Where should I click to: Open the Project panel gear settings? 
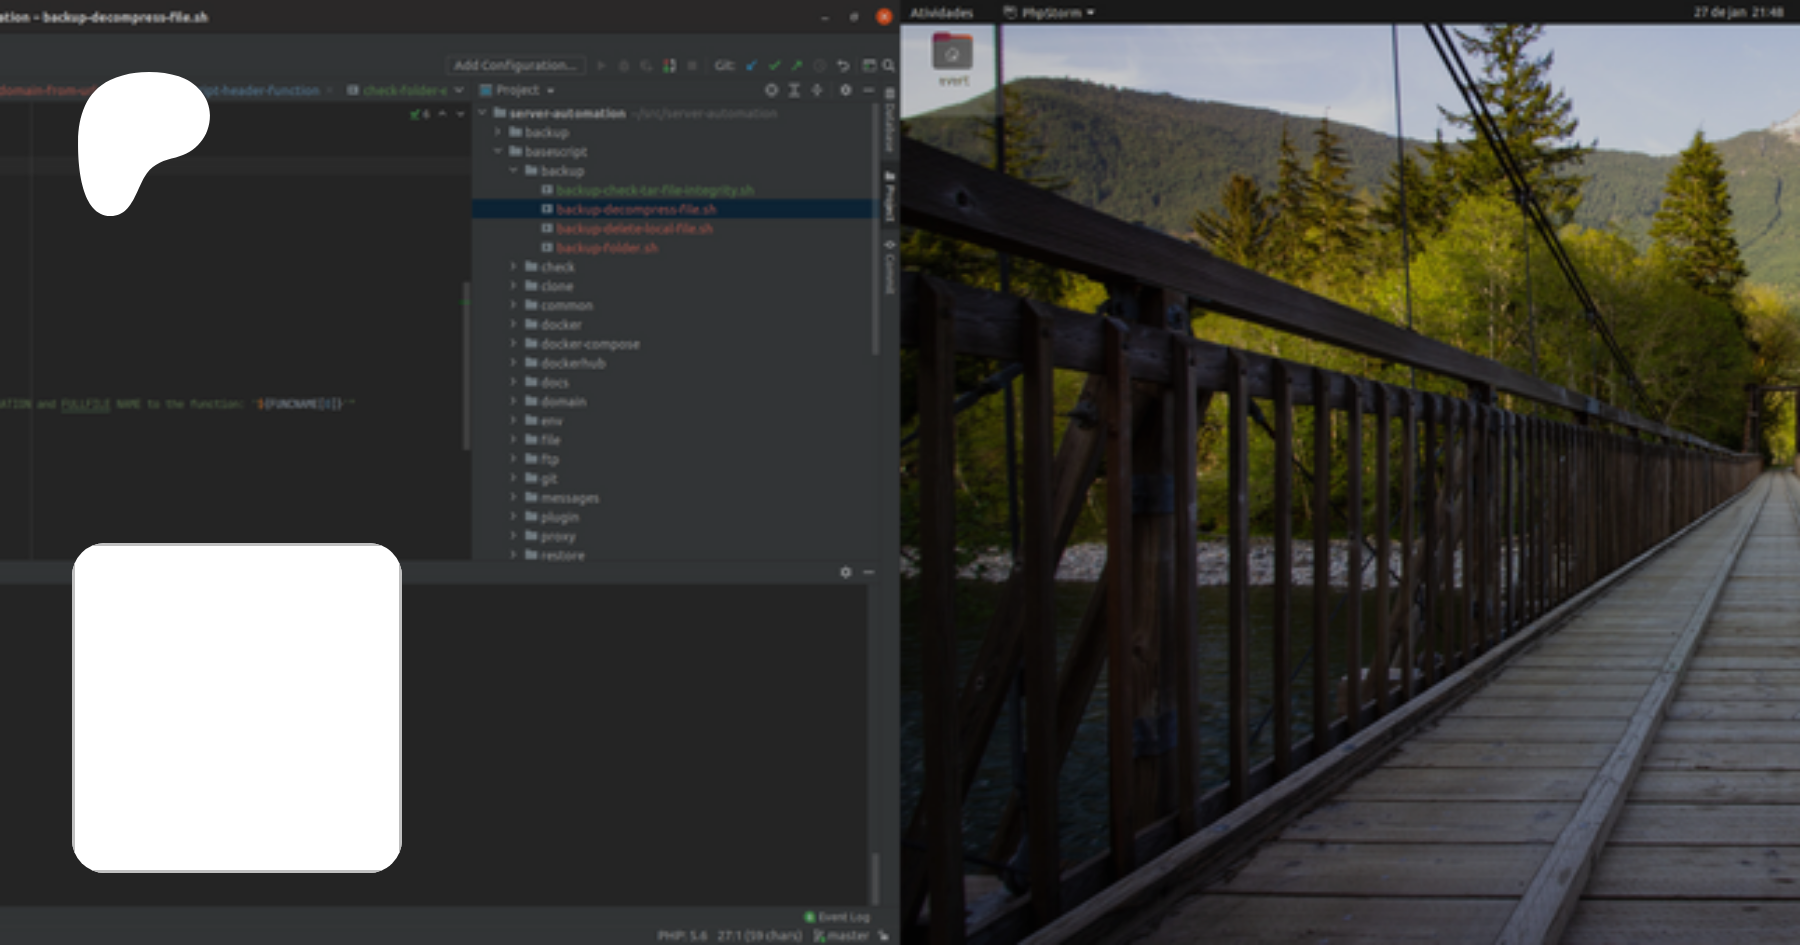tap(845, 90)
